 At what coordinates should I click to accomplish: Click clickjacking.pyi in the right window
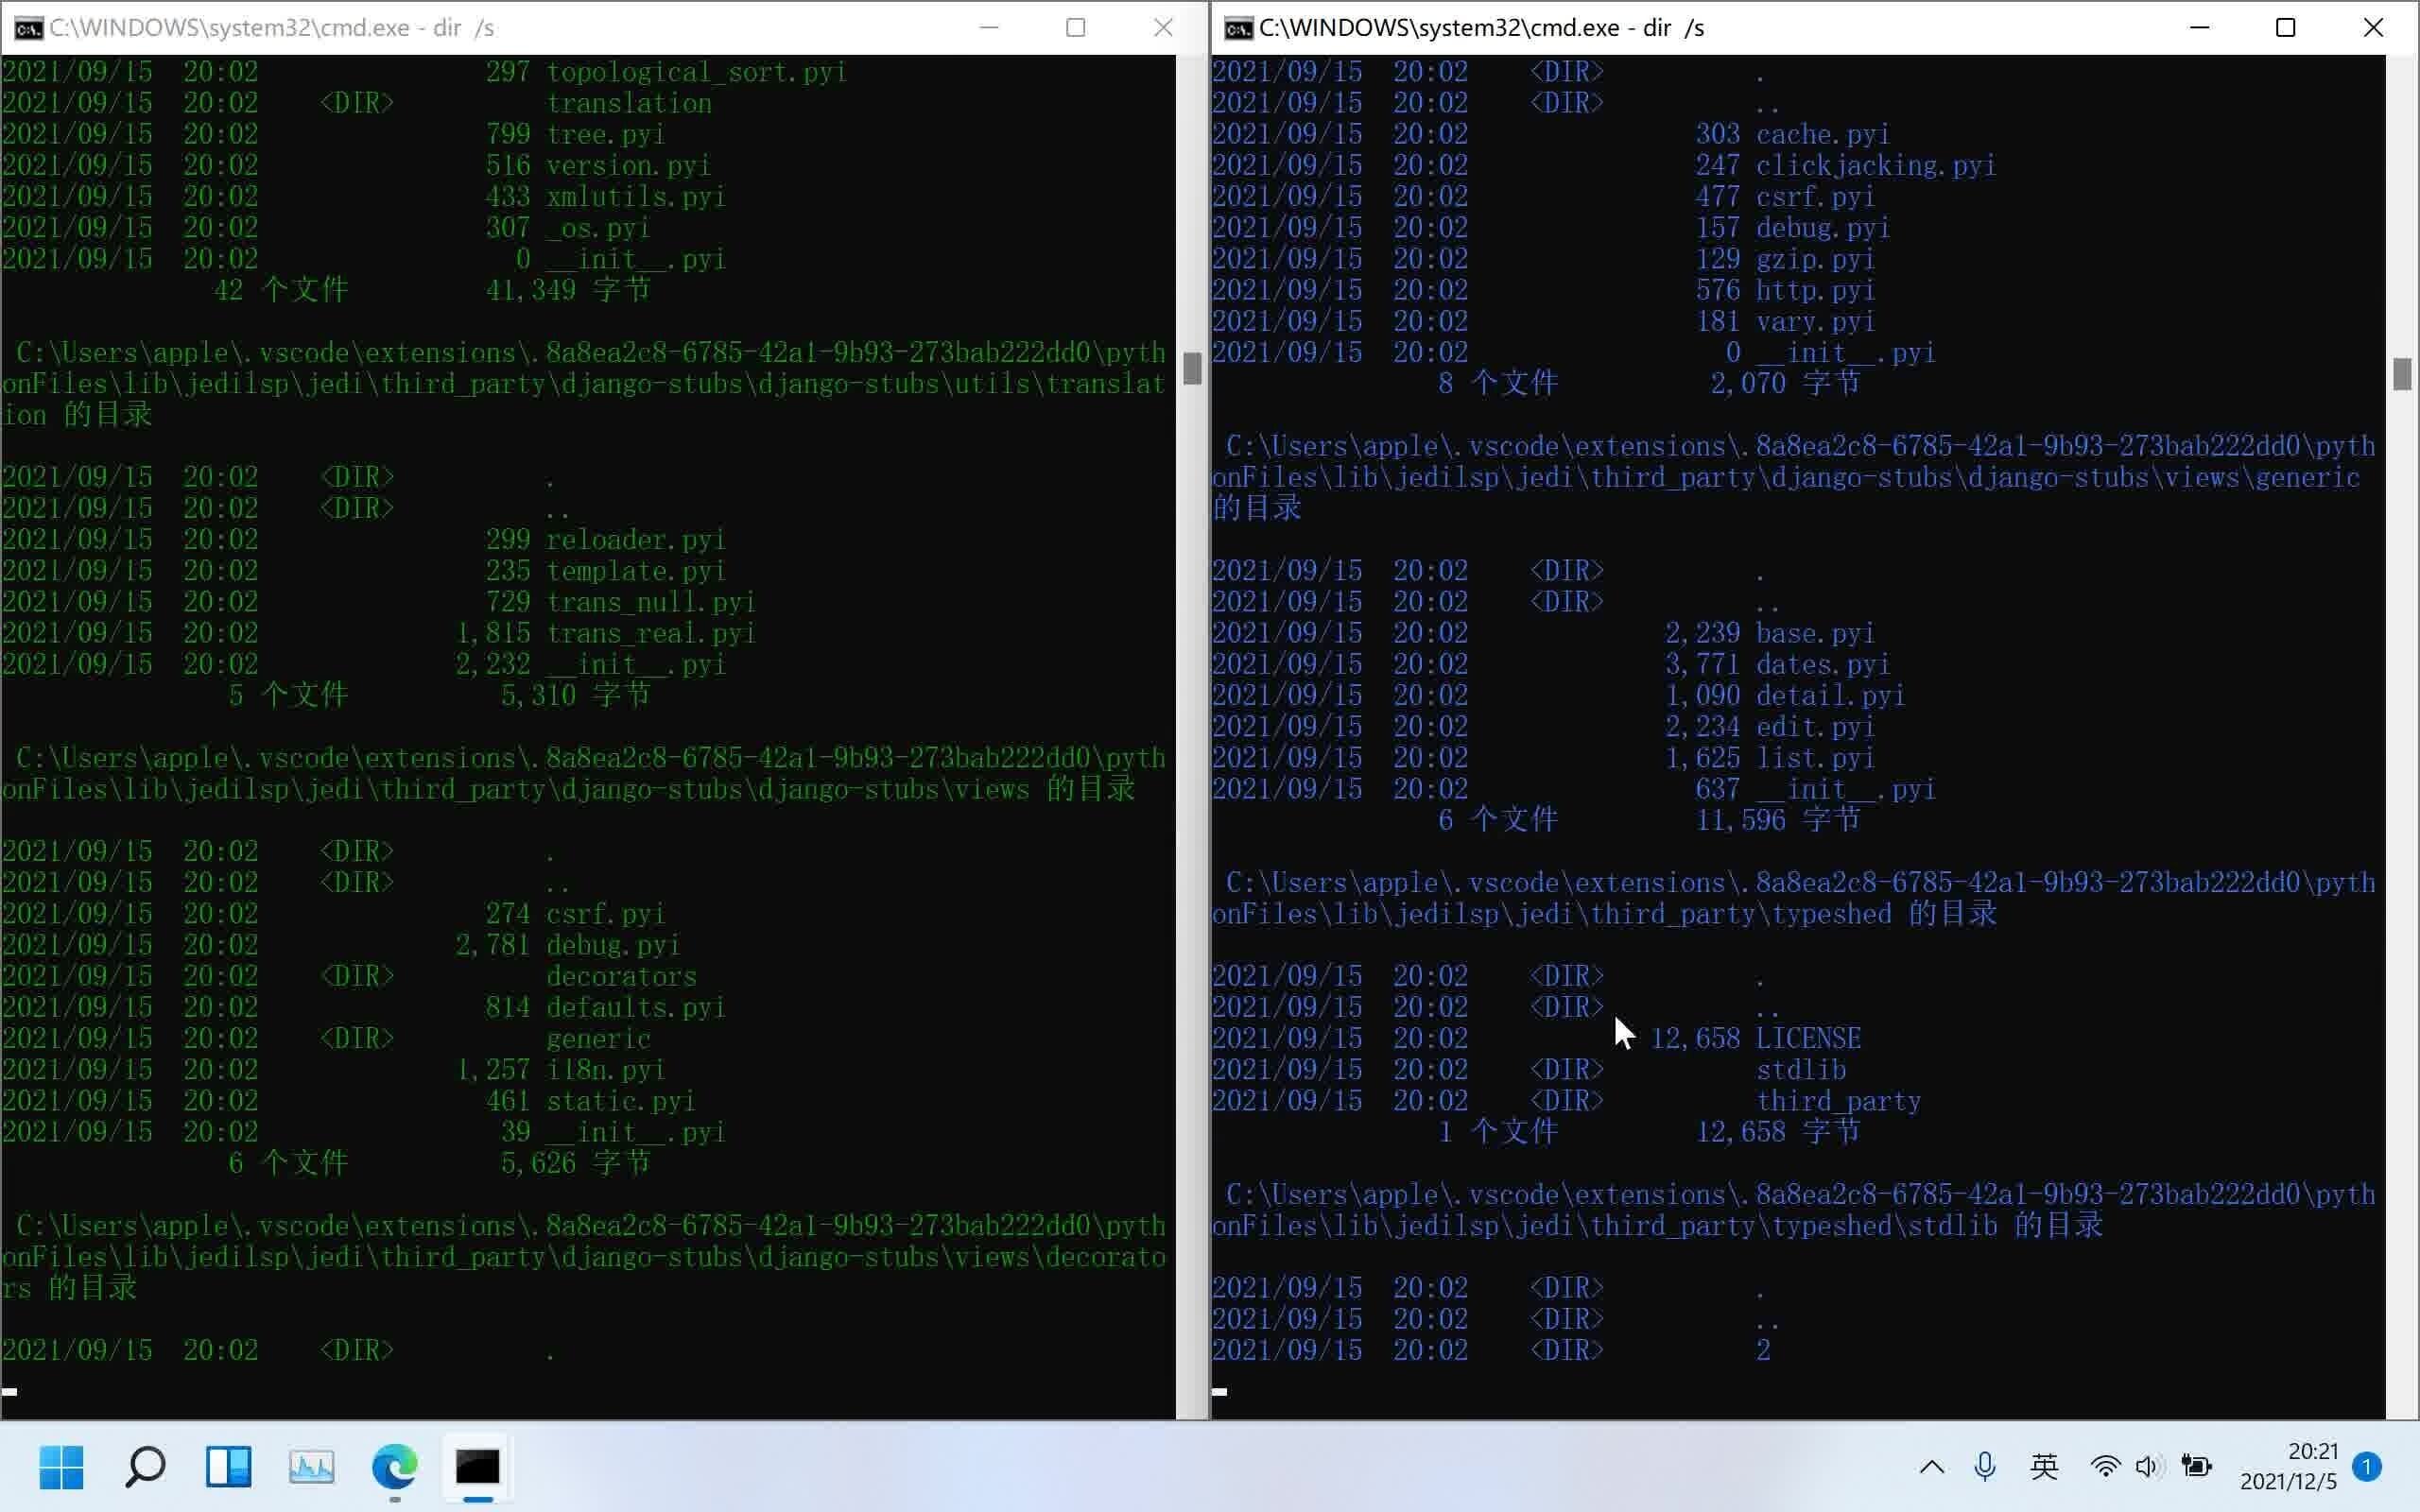[1876, 165]
